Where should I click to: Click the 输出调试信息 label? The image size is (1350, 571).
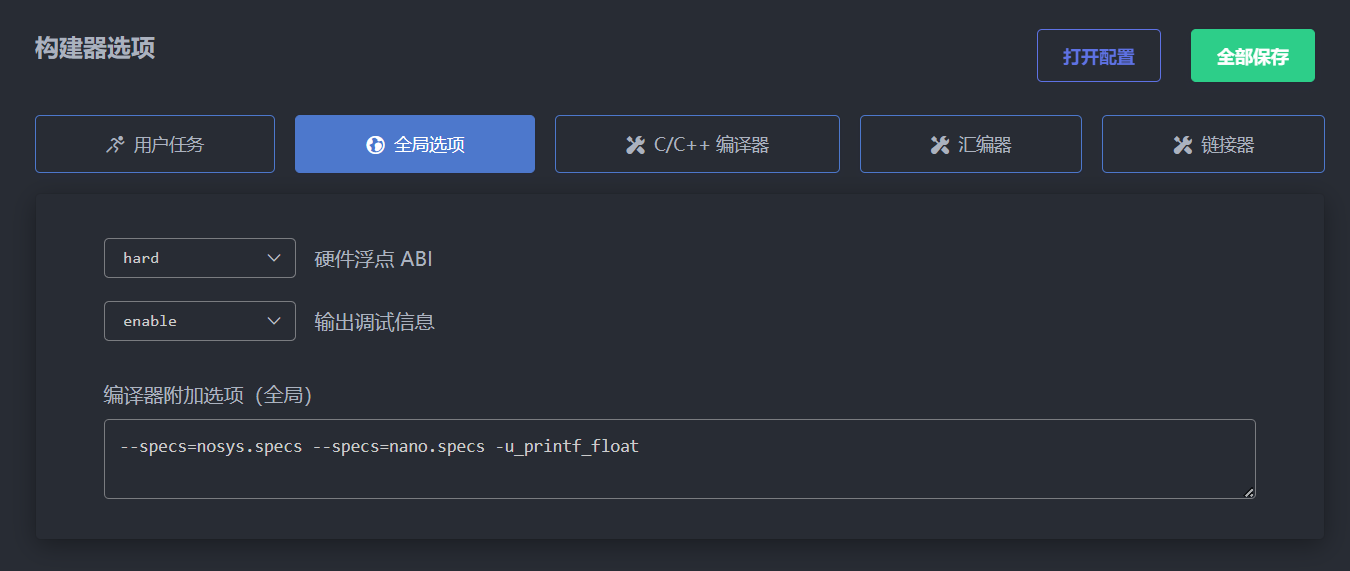(374, 322)
